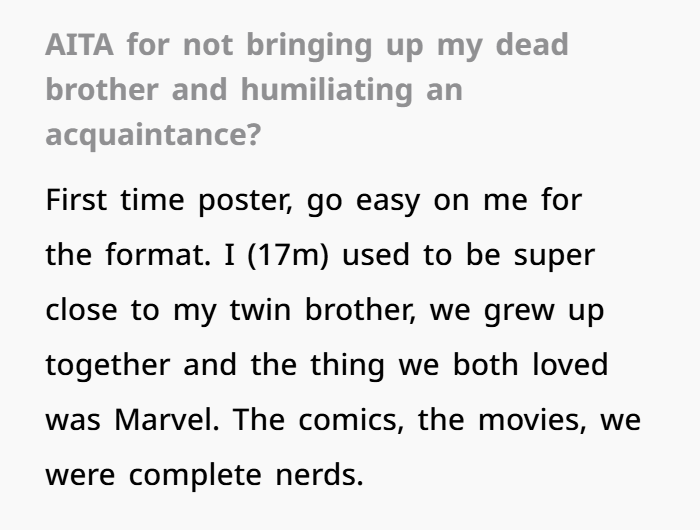Viewport: 700px width, 530px height.
Task: Click "humiliating" in the title
Action: click(x=325, y=89)
